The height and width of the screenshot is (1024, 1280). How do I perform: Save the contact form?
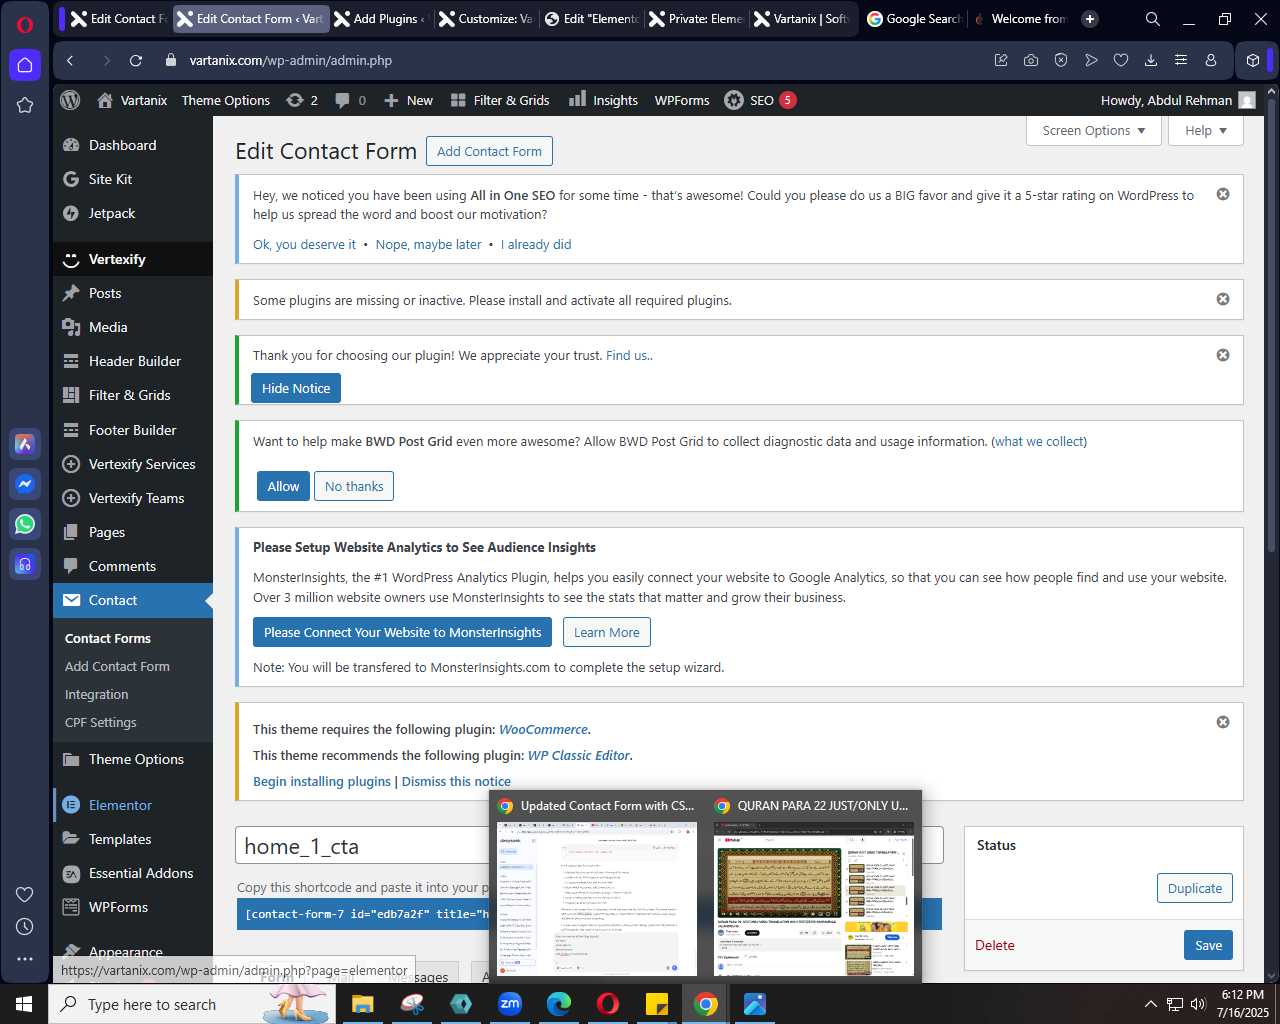1208,945
